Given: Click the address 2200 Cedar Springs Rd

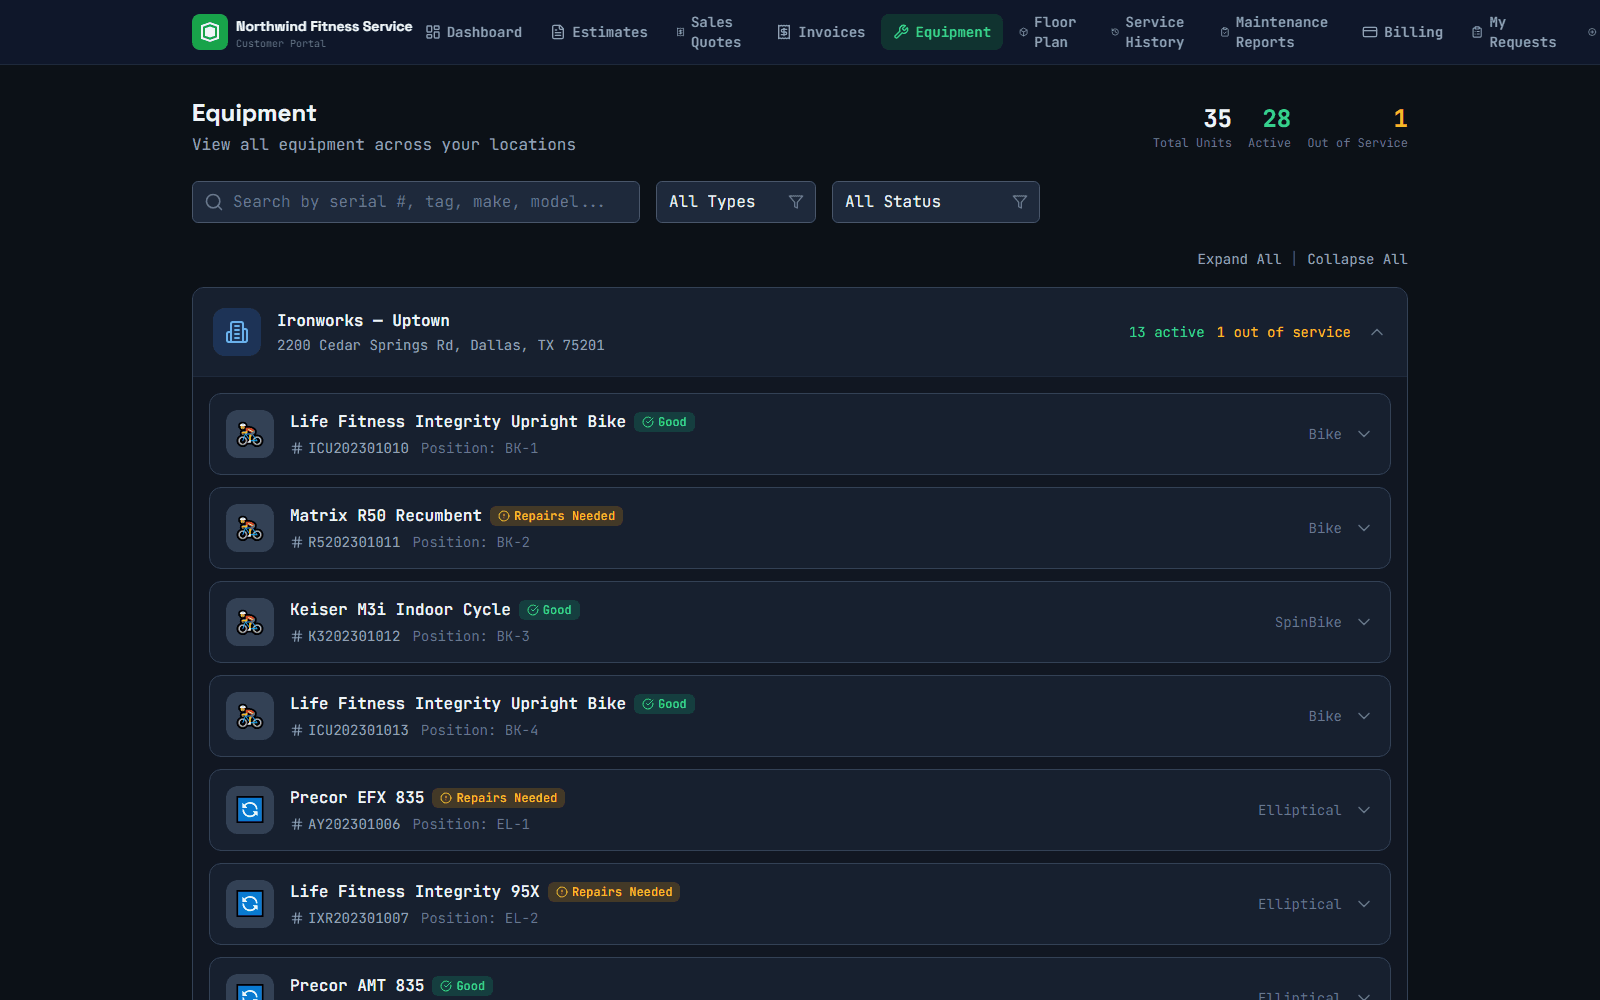Looking at the screenshot, I should tap(441, 345).
